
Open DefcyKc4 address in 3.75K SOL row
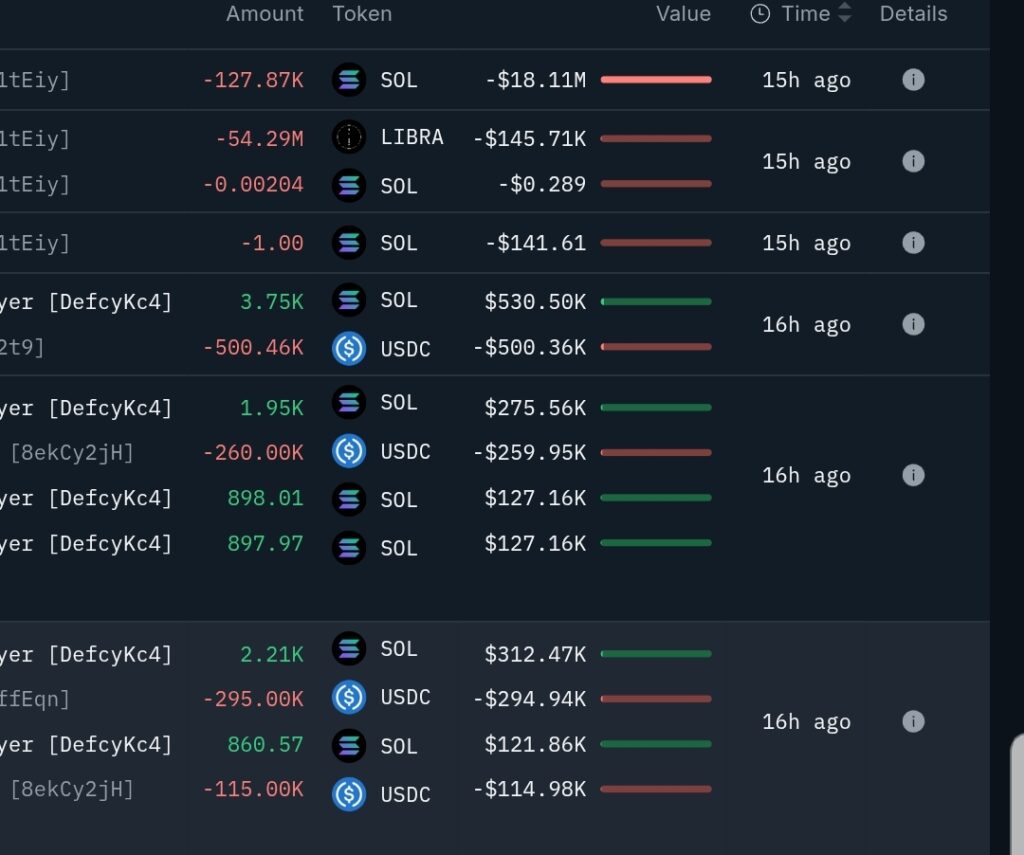coord(110,301)
